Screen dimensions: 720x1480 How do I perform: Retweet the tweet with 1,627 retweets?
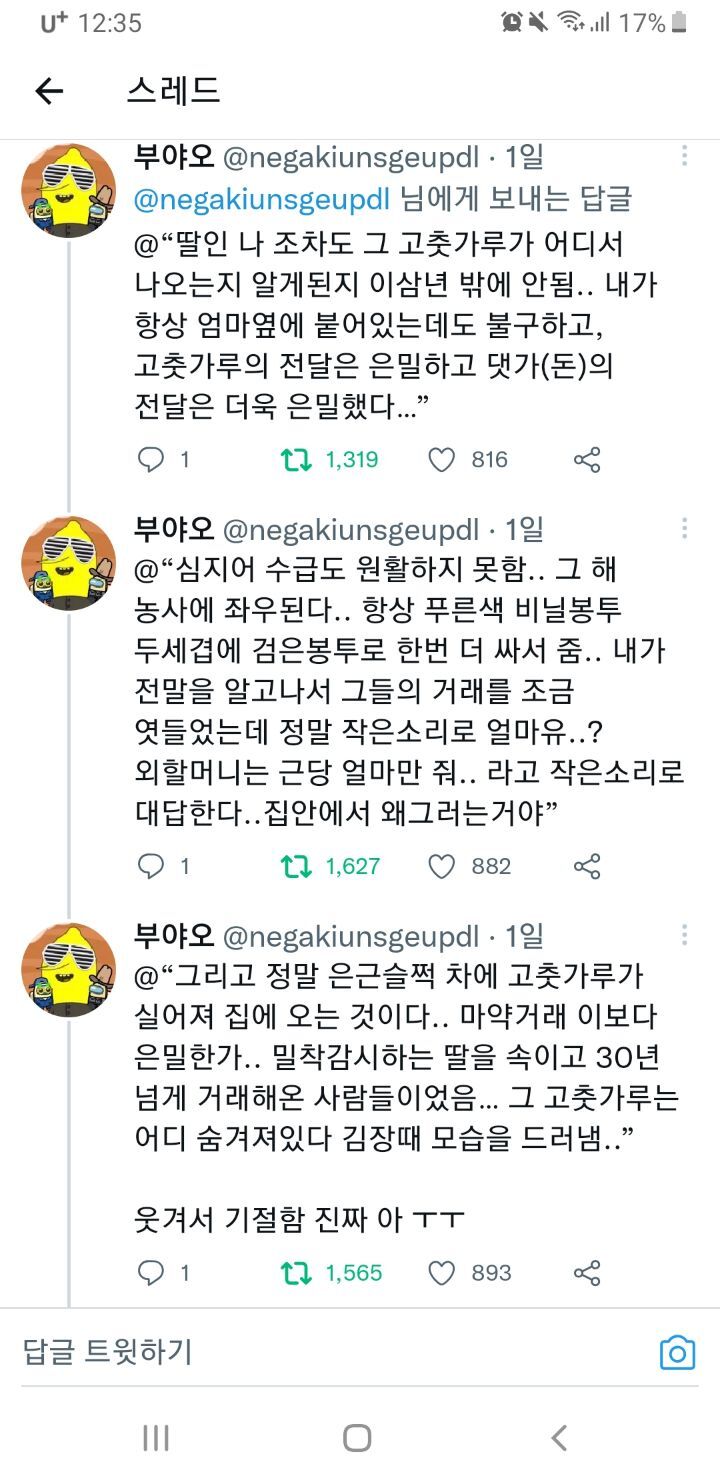point(295,866)
